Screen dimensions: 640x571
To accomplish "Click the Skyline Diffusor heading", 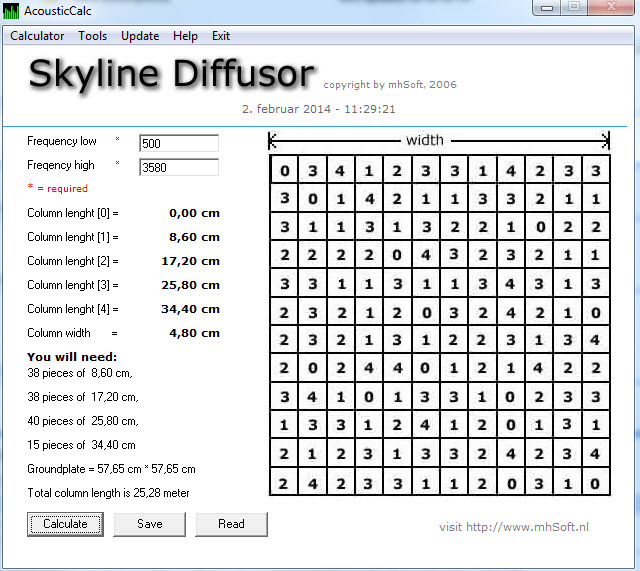I will tap(171, 74).
